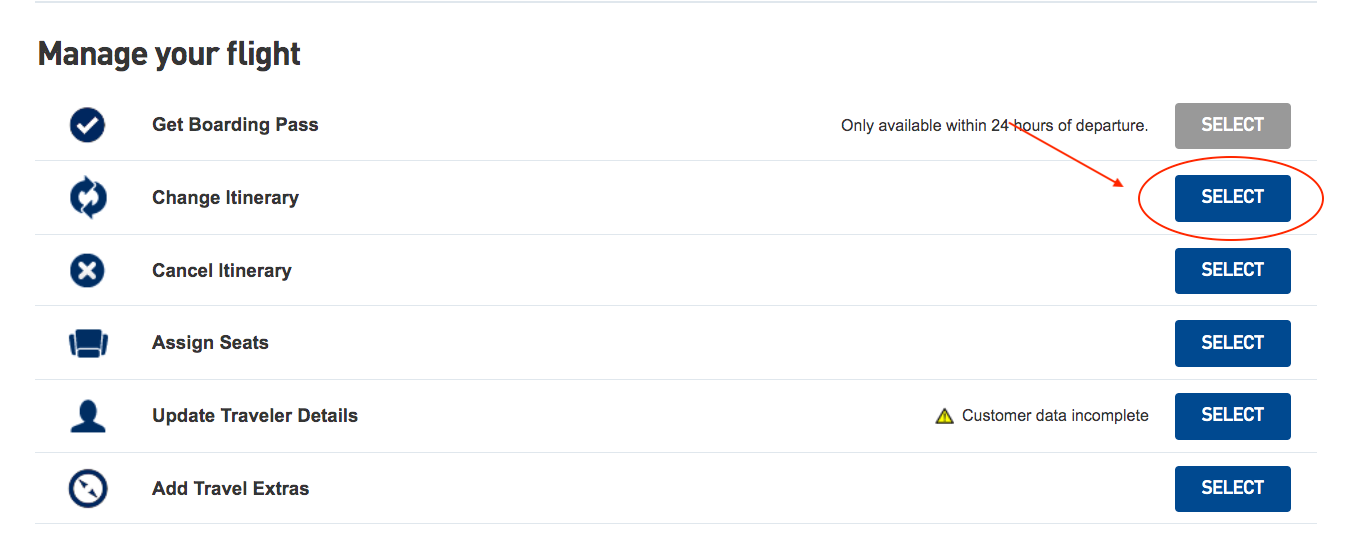This screenshot has width=1350, height=542.
Task: Click the yellow warning triangle icon
Action: [944, 416]
